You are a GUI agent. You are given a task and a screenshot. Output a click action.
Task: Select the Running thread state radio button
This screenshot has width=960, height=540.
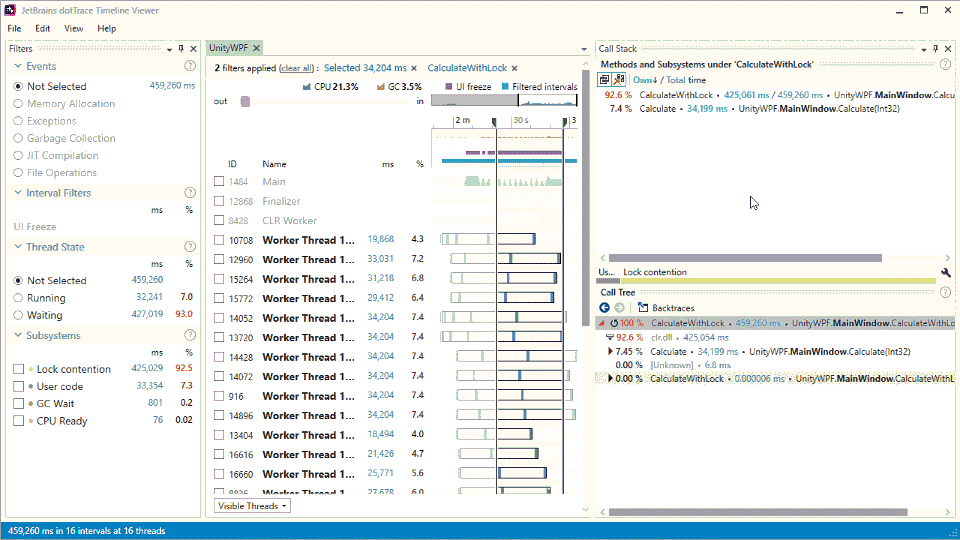pyautogui.click(x=18, y=298)
